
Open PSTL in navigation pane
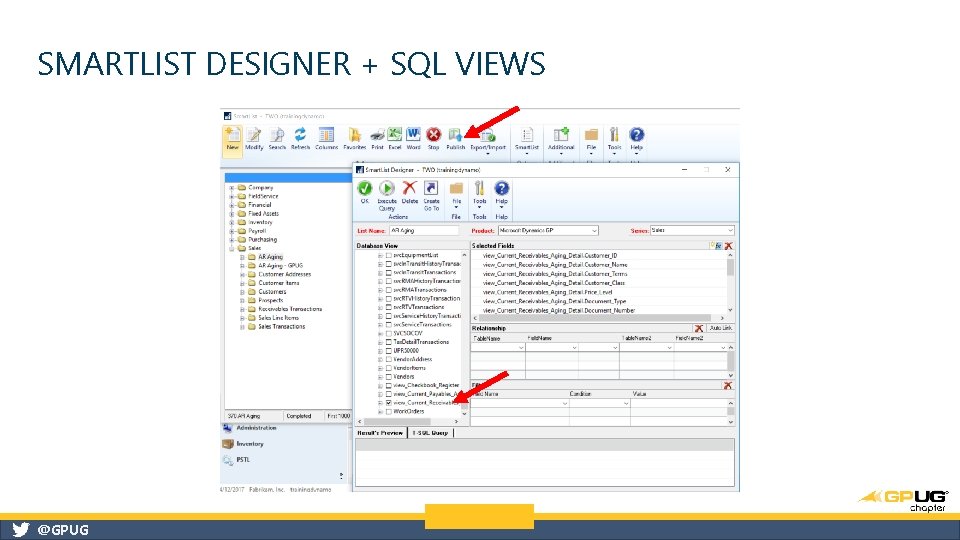243,460
